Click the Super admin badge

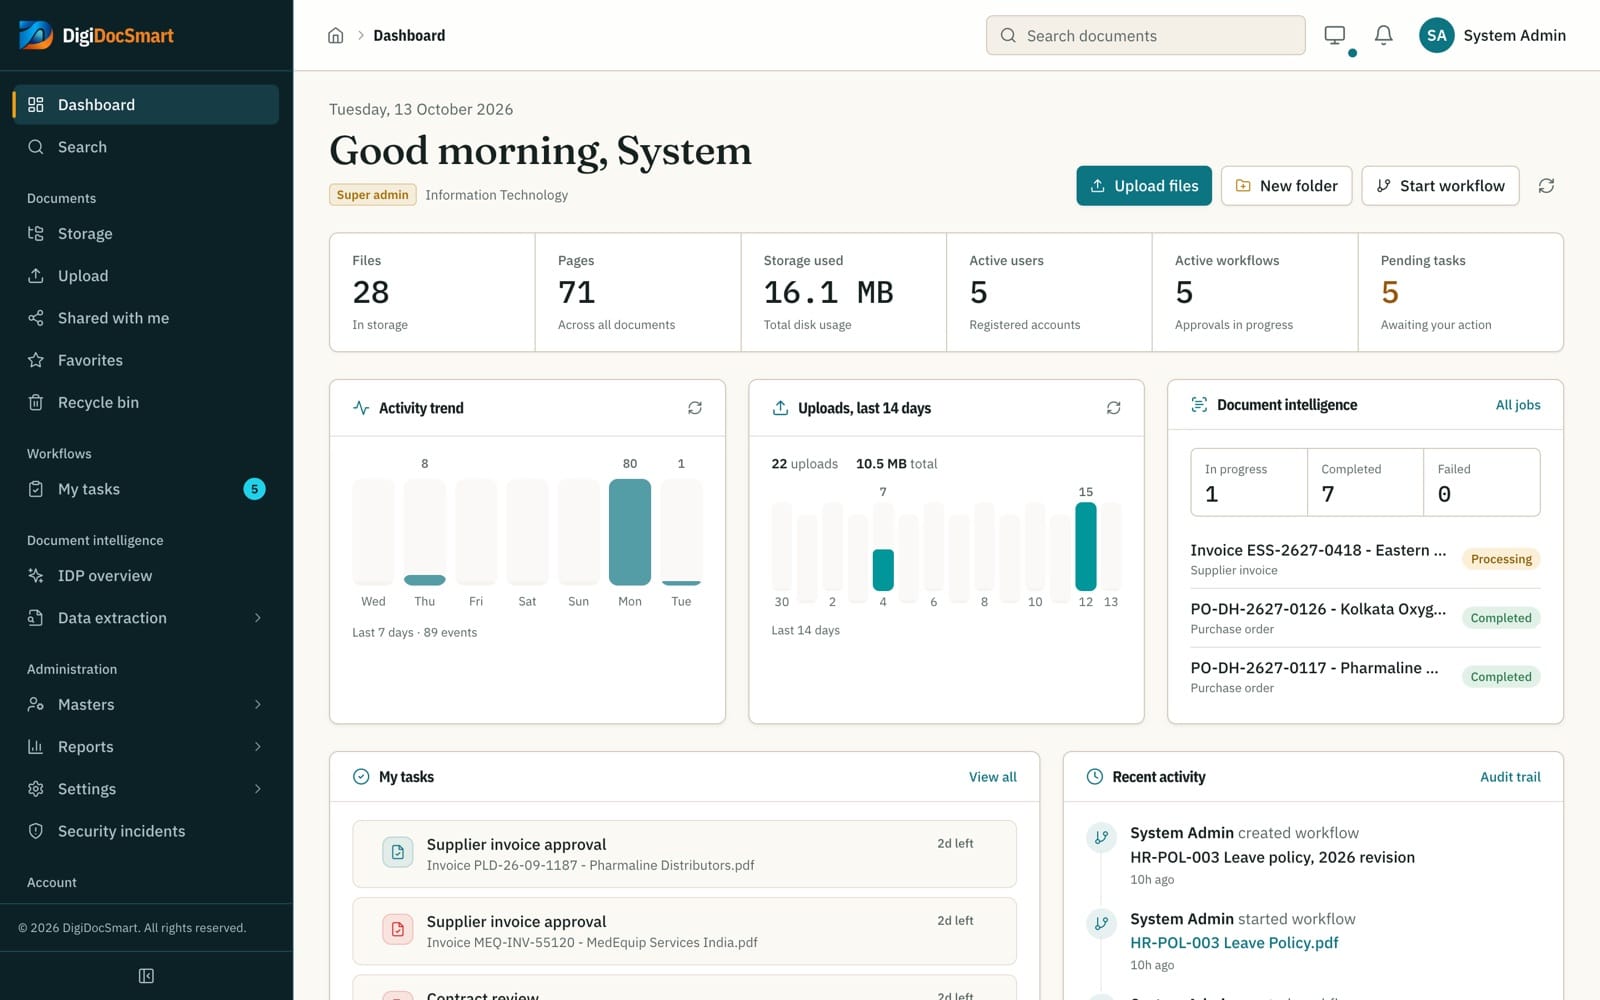[x=373, y=195]
